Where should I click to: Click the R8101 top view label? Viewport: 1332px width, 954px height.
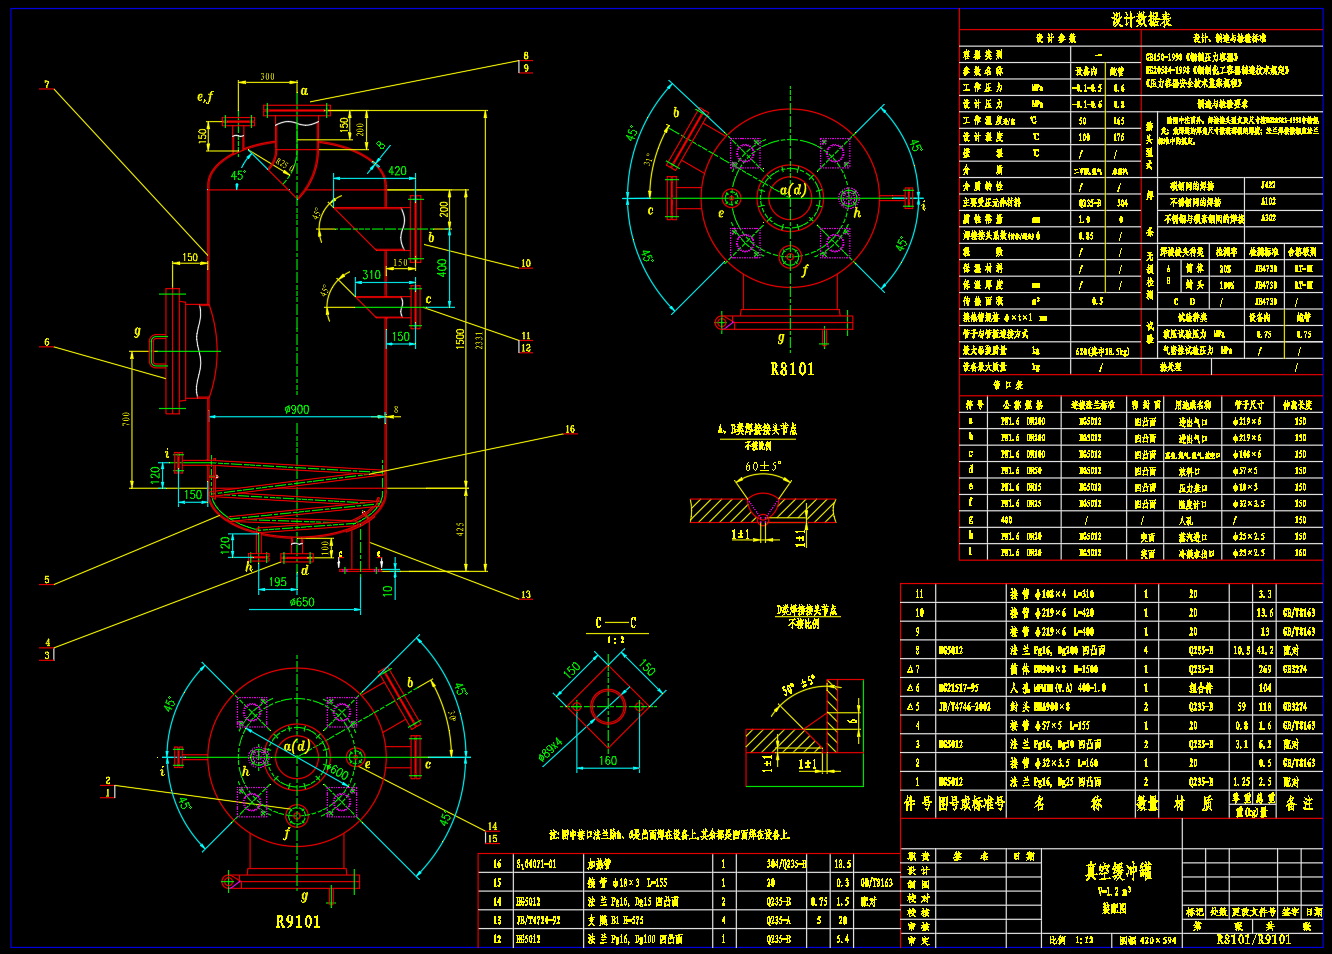click(x=792, y=369)
